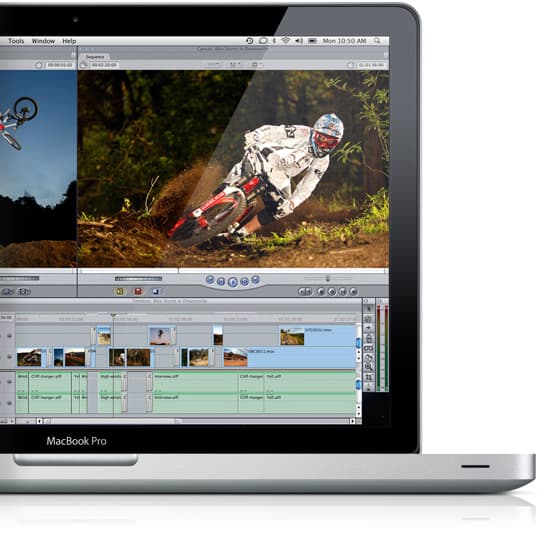The height and width of the screenshot is (538, 540).
Task: Go to next edit in Canvas transport
Action: coord(256,280)
